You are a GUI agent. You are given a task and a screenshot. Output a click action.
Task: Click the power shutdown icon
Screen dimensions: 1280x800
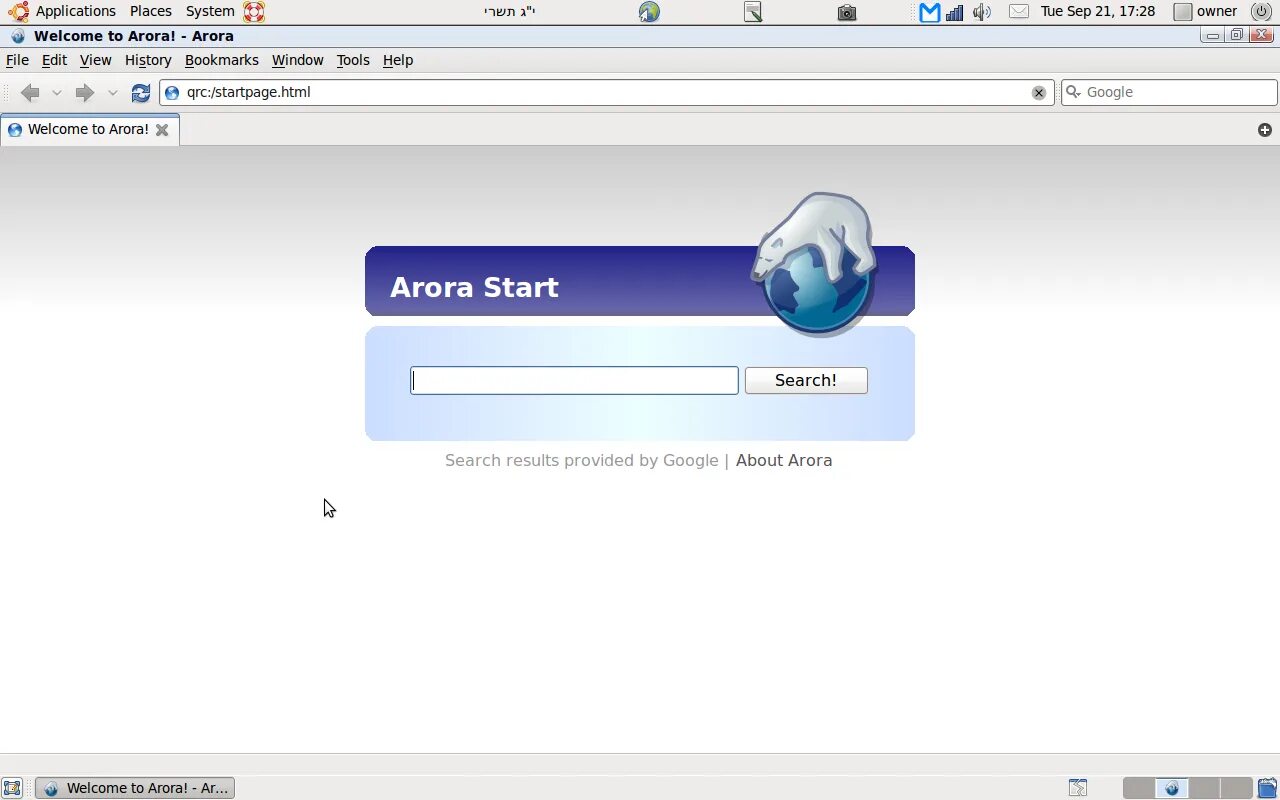(1261, 12)
